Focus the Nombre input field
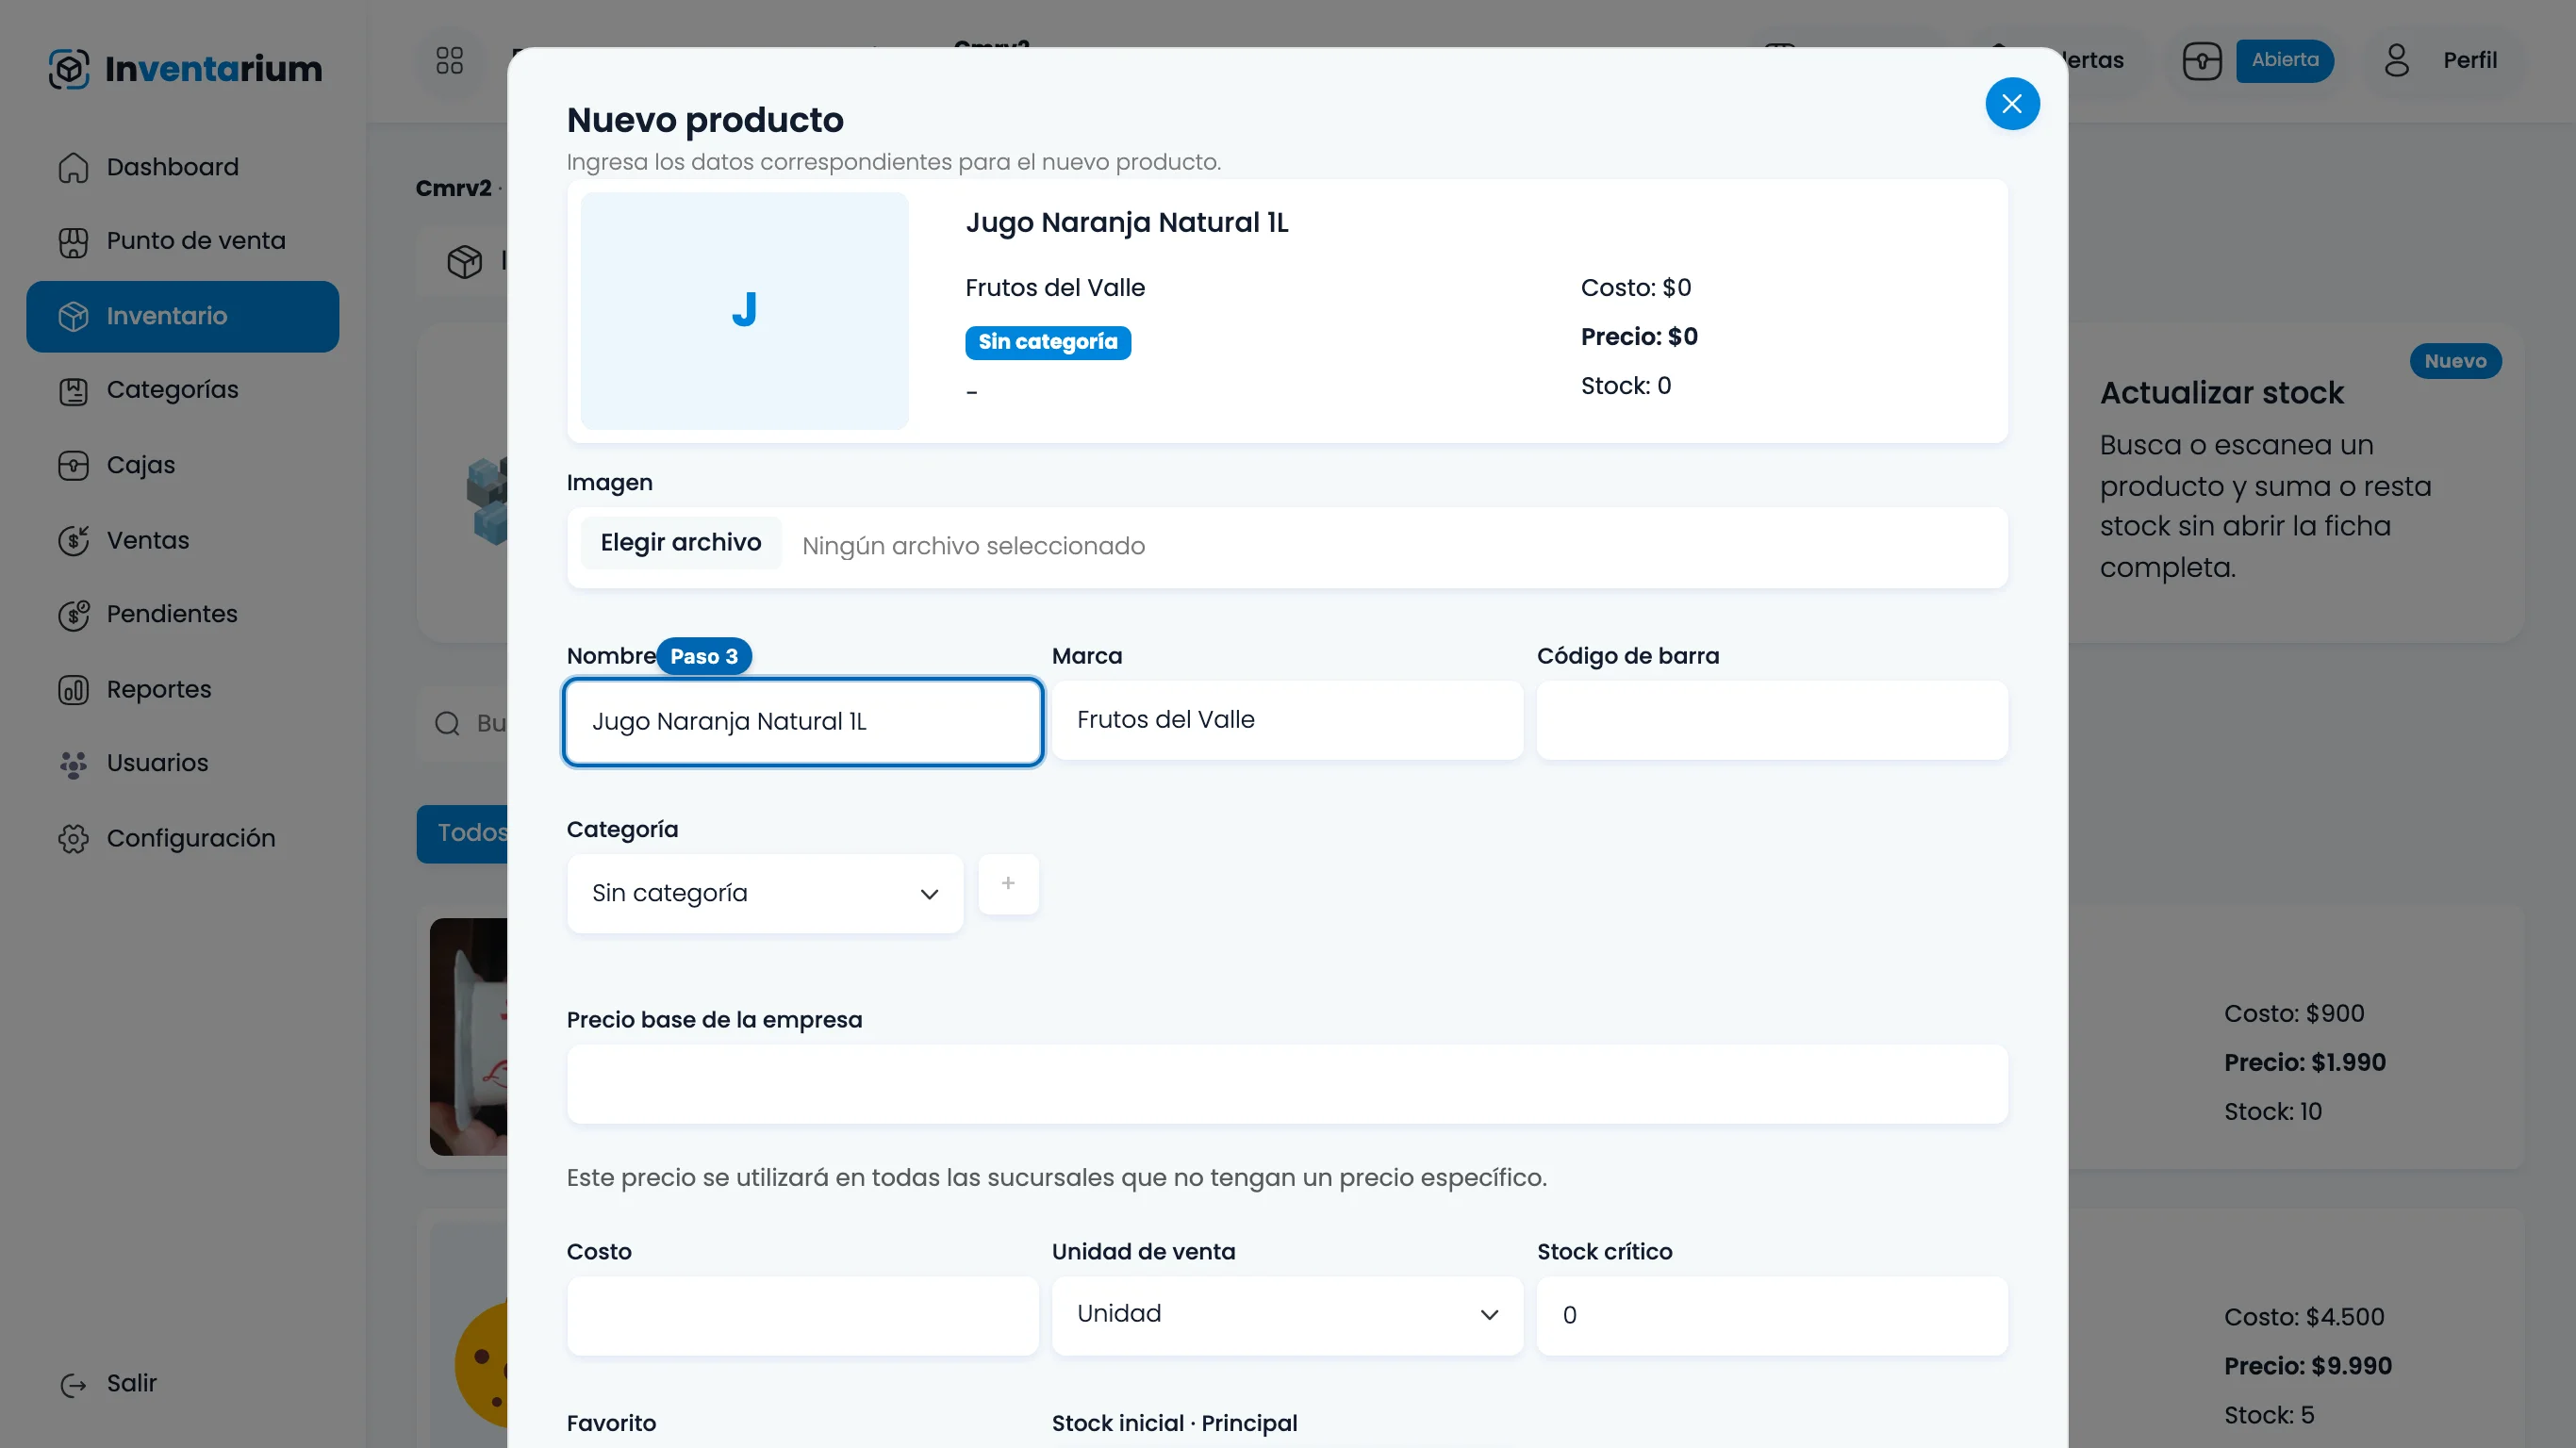2576x1448 pixels. [803, 722]
